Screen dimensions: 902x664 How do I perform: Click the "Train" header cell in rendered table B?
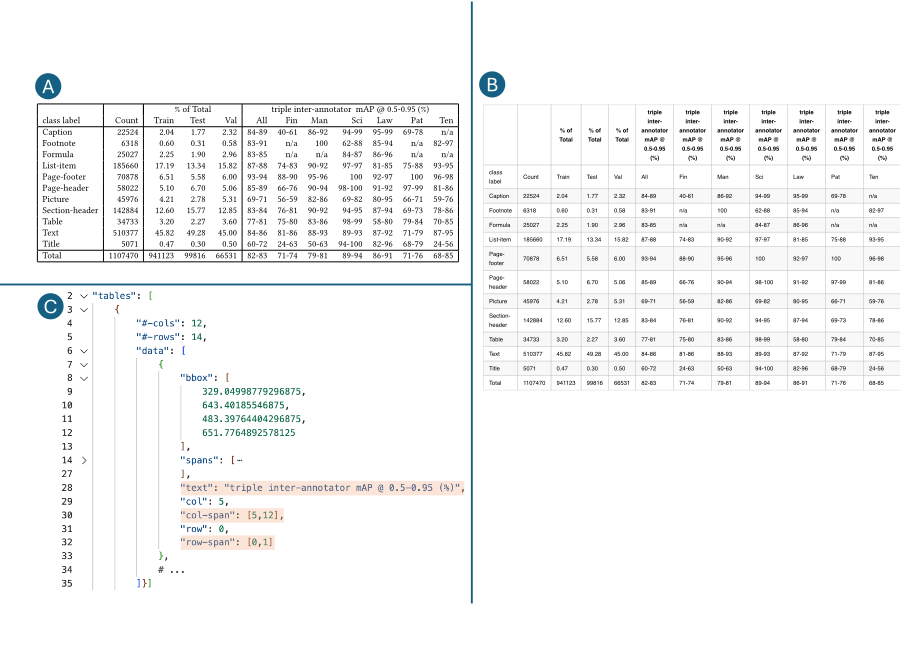click(563, 177)
